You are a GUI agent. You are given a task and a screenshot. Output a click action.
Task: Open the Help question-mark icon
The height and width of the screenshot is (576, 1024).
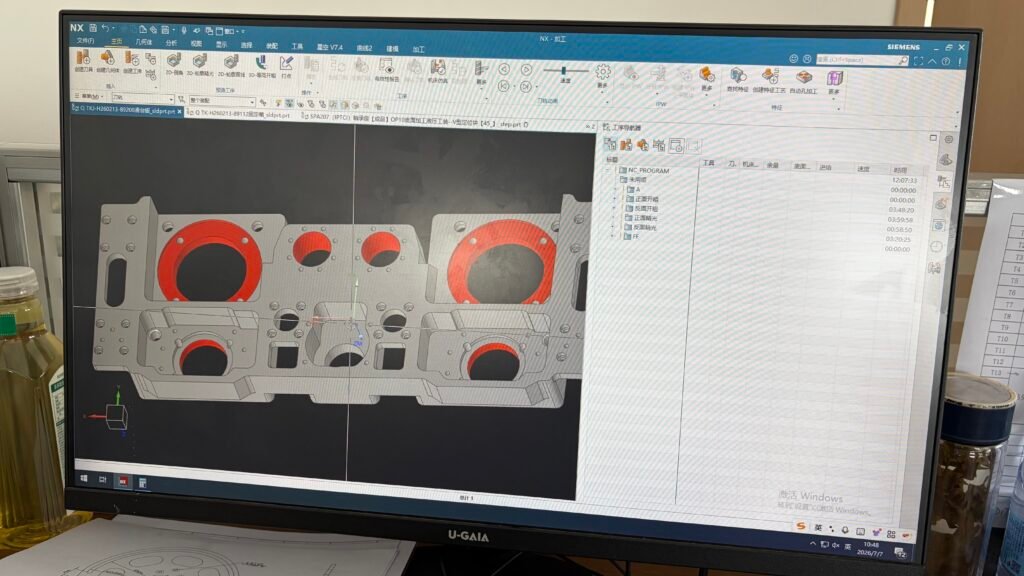[x=946, y=61]
